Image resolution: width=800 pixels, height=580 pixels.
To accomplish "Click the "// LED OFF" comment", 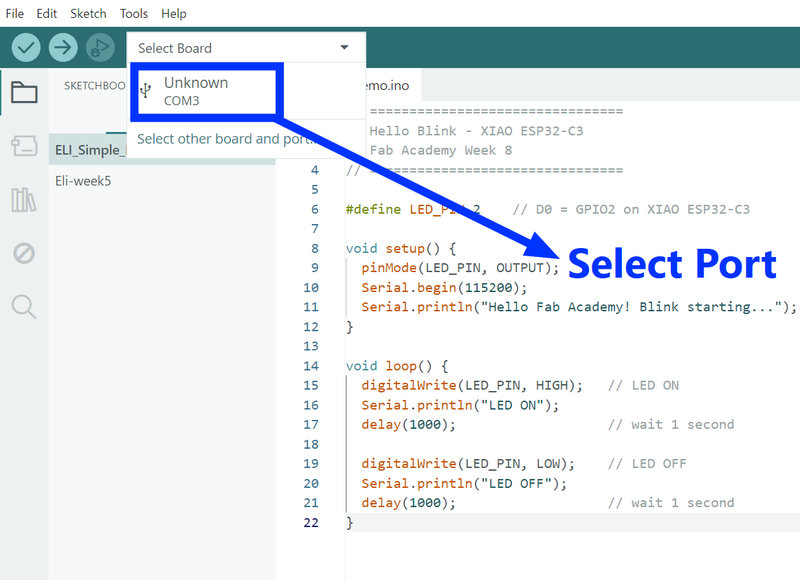I will click(x=647, y=464).
